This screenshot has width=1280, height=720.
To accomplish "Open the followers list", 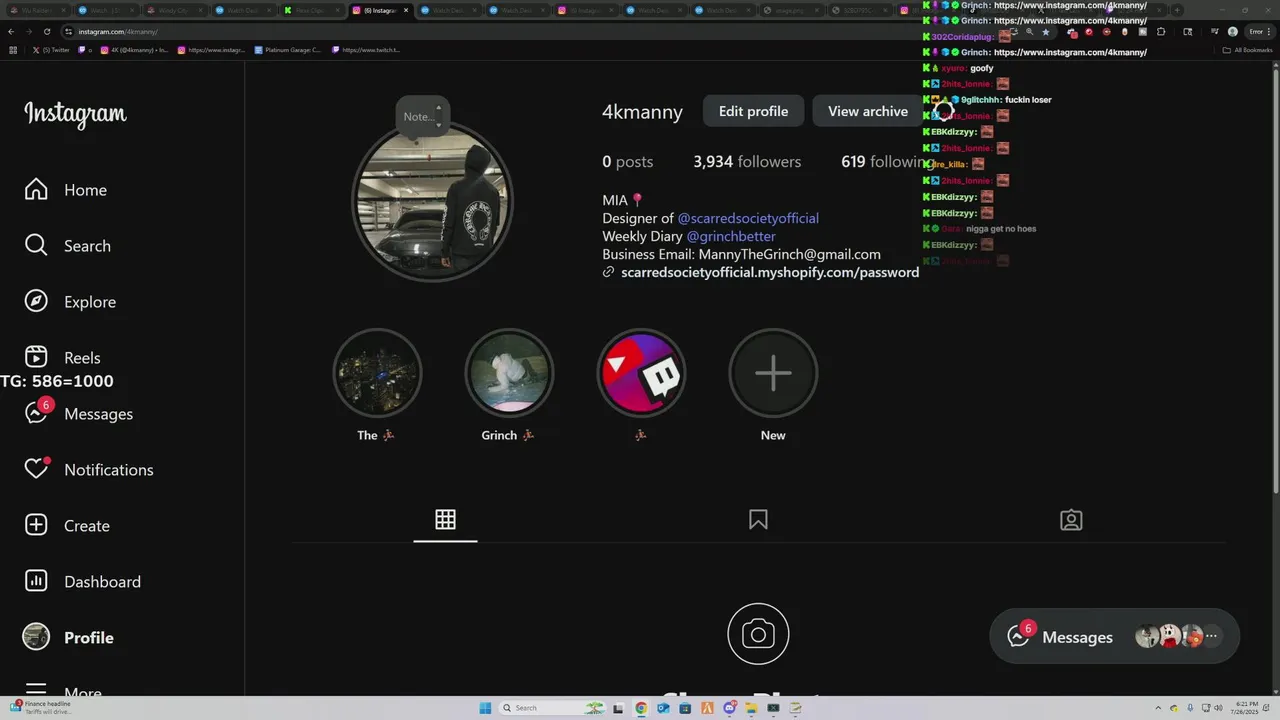I will click(747, 162).
